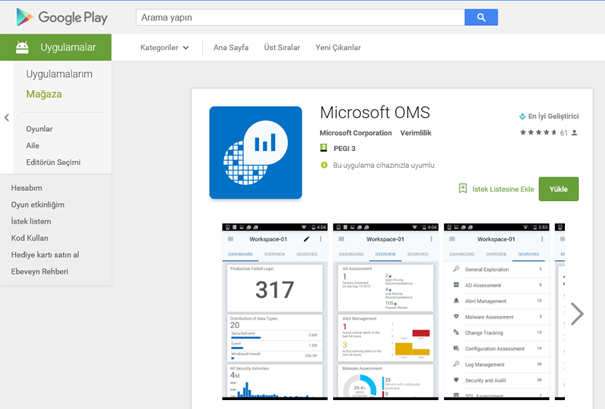Image resolution: width=605 pixels, height=409 pixels.
Task: Expand the Kategoriler dropdown
Action: coord(164,47)
